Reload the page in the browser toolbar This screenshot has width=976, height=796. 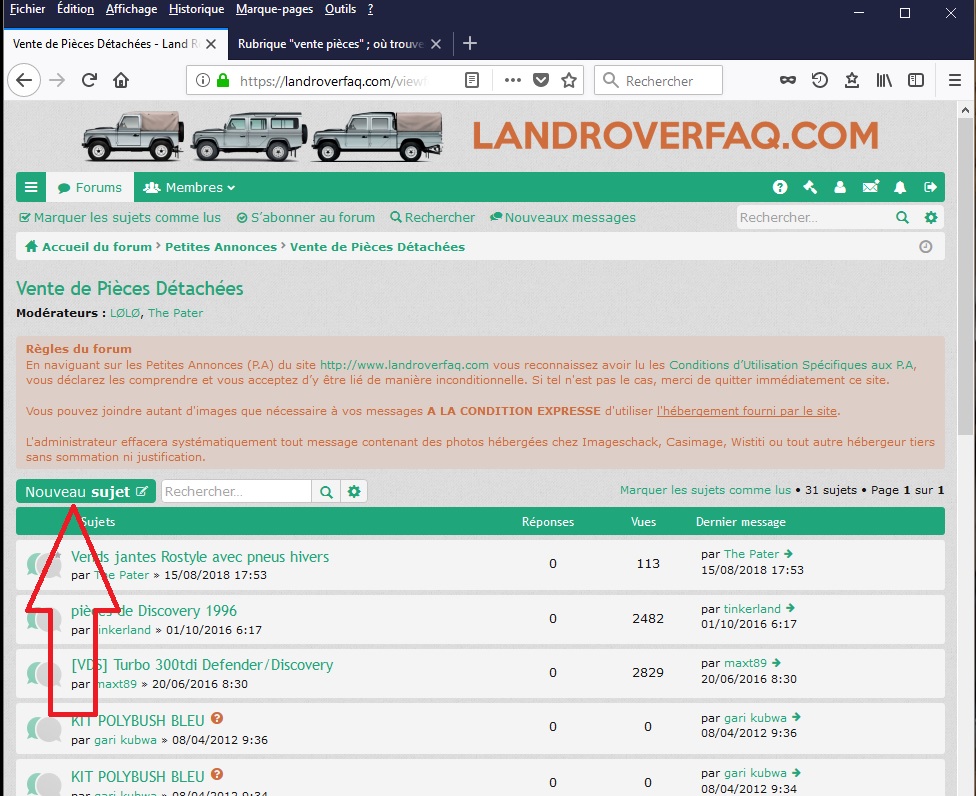(89, 81)
